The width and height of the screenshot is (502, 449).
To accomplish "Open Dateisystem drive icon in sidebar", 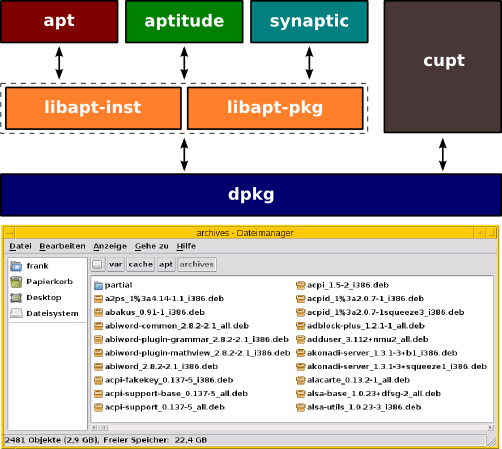I will (16, 313).
